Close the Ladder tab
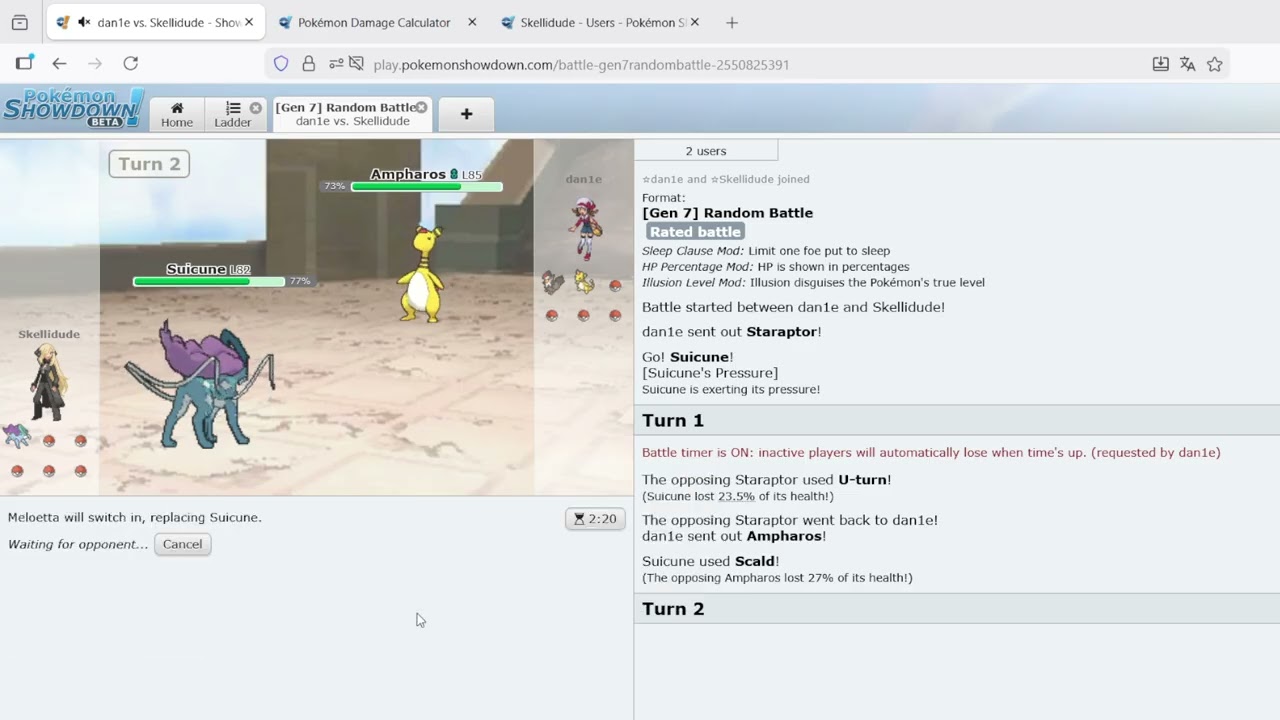Screen dimensions: 1280x720 pyautogui.click(x=256, y=108)
